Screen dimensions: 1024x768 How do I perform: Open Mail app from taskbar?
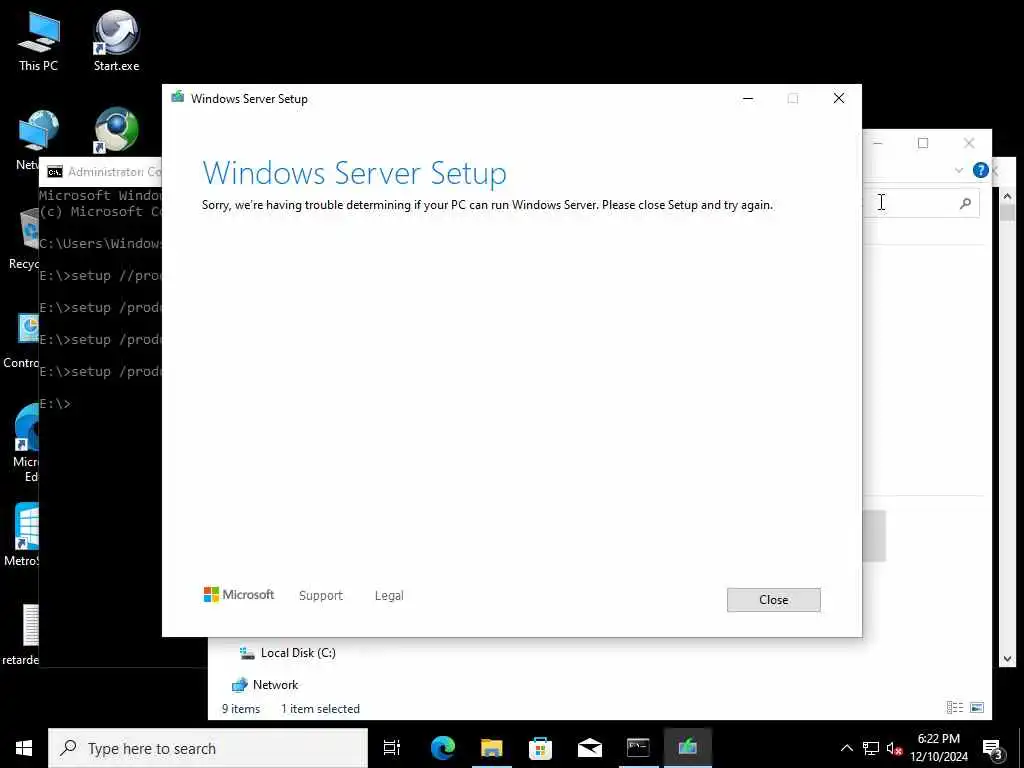(x=590, y=748)
